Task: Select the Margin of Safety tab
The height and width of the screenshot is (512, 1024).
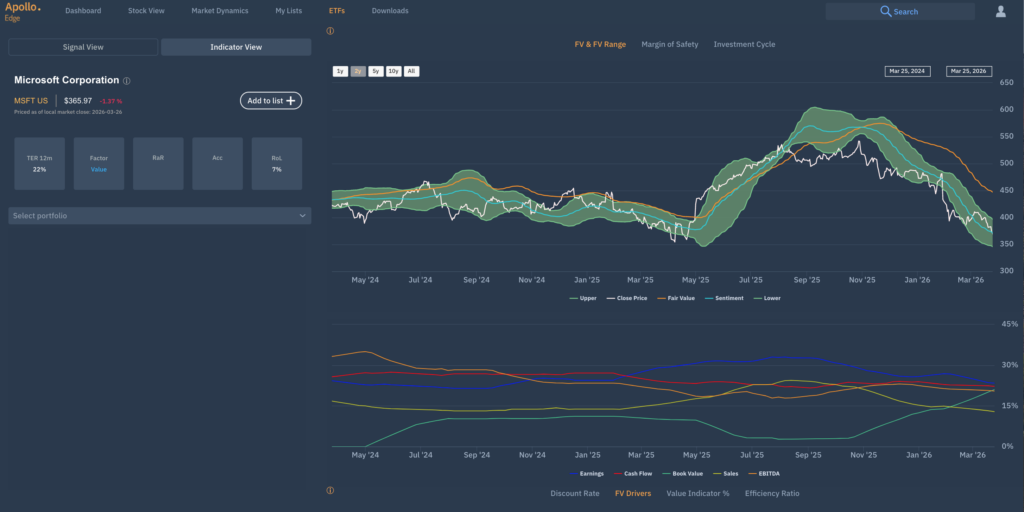Action: pyautogui.click(x=670, y=45)
